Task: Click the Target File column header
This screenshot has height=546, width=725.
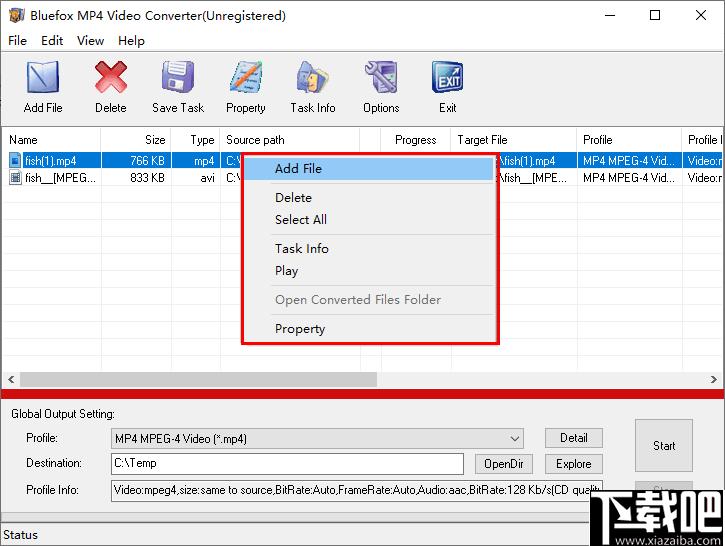Action: [x=514, y=140]
